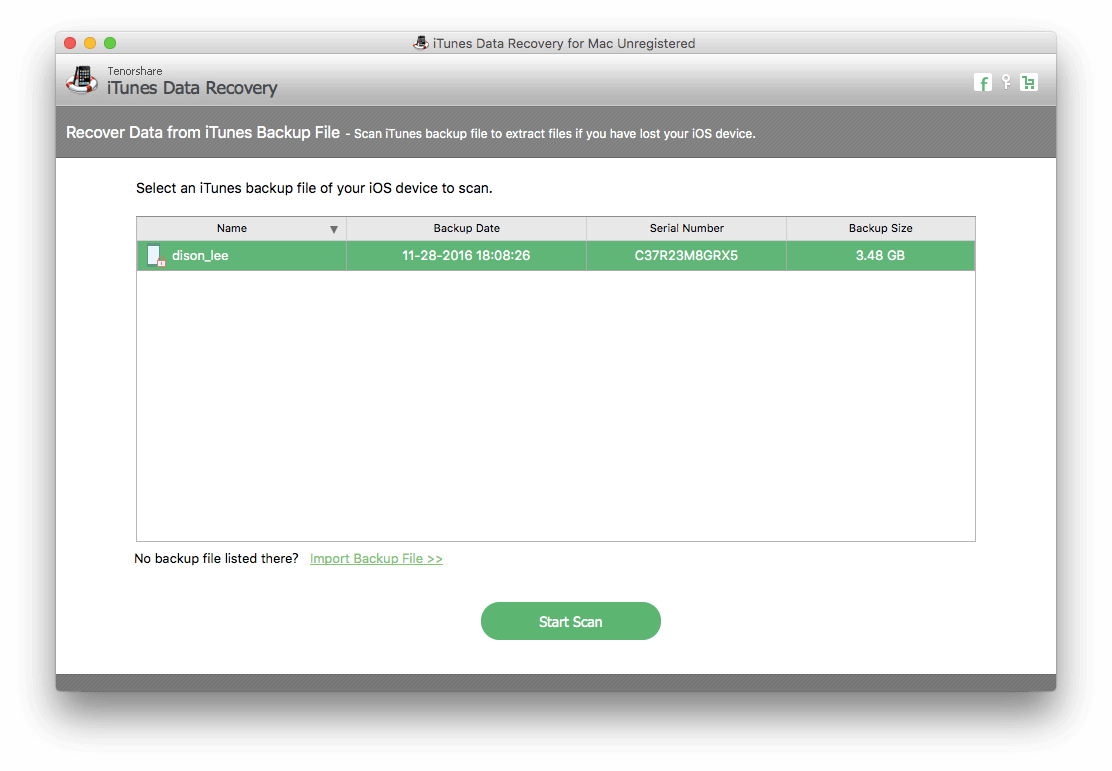Click the device icon beside dison_lee
Viewport: 1112px width, 771px height.
tap(155, 255)
